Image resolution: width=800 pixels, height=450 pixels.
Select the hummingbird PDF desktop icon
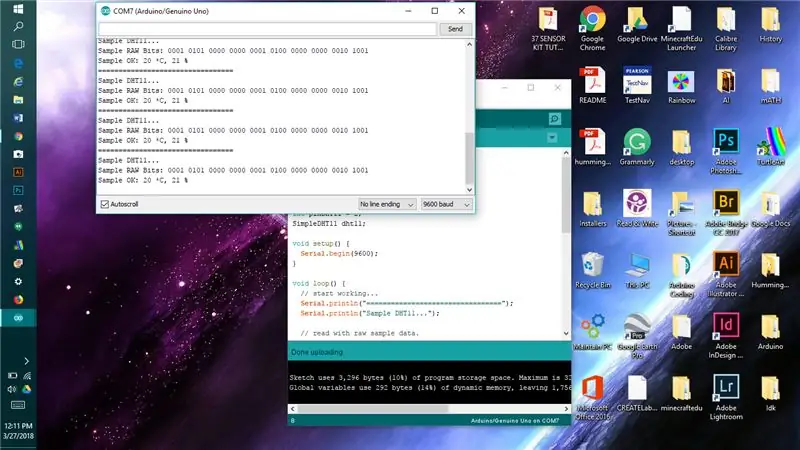[x=592, y=147]
